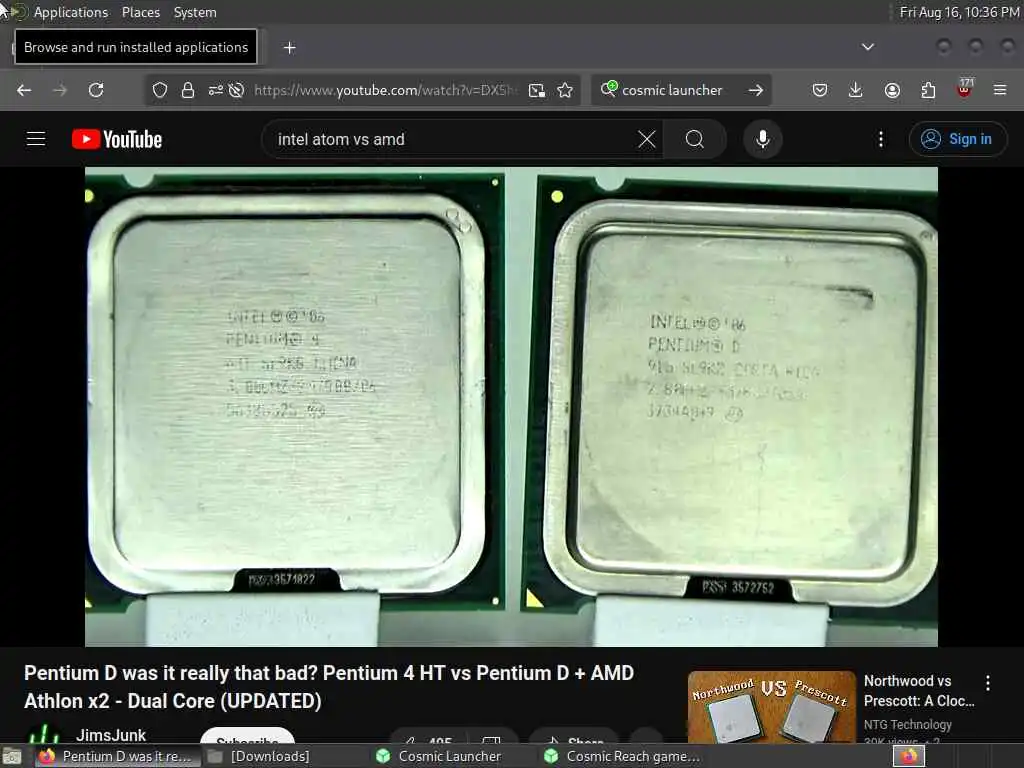
Task: Open picture-in-picture icon in address bar
Action: tap(537, 90)
